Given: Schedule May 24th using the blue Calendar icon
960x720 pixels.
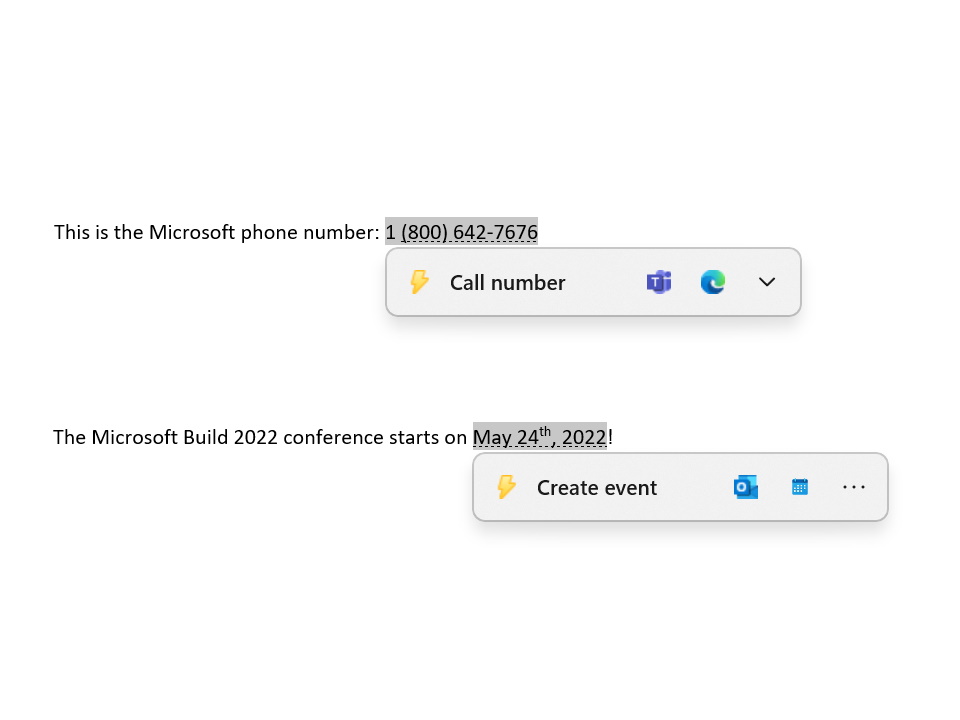Looking at the screenshot, I should coord(800,487).
